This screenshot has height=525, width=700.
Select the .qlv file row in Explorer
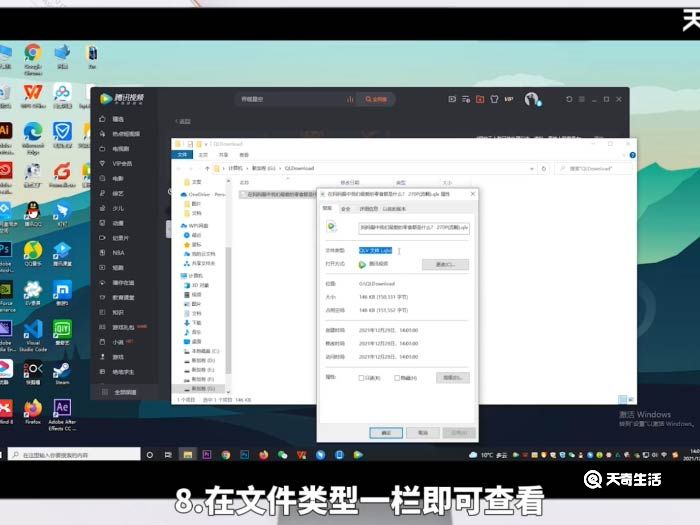[x=278, y=195]
